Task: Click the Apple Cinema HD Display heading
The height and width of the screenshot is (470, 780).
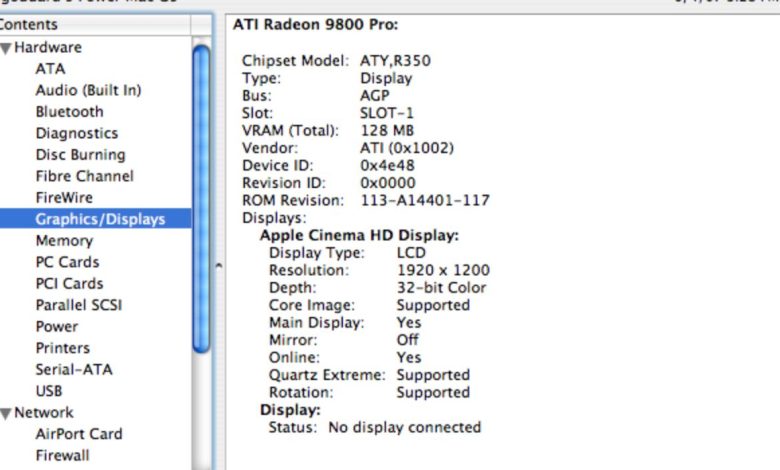Action: [x=359, y=235]
